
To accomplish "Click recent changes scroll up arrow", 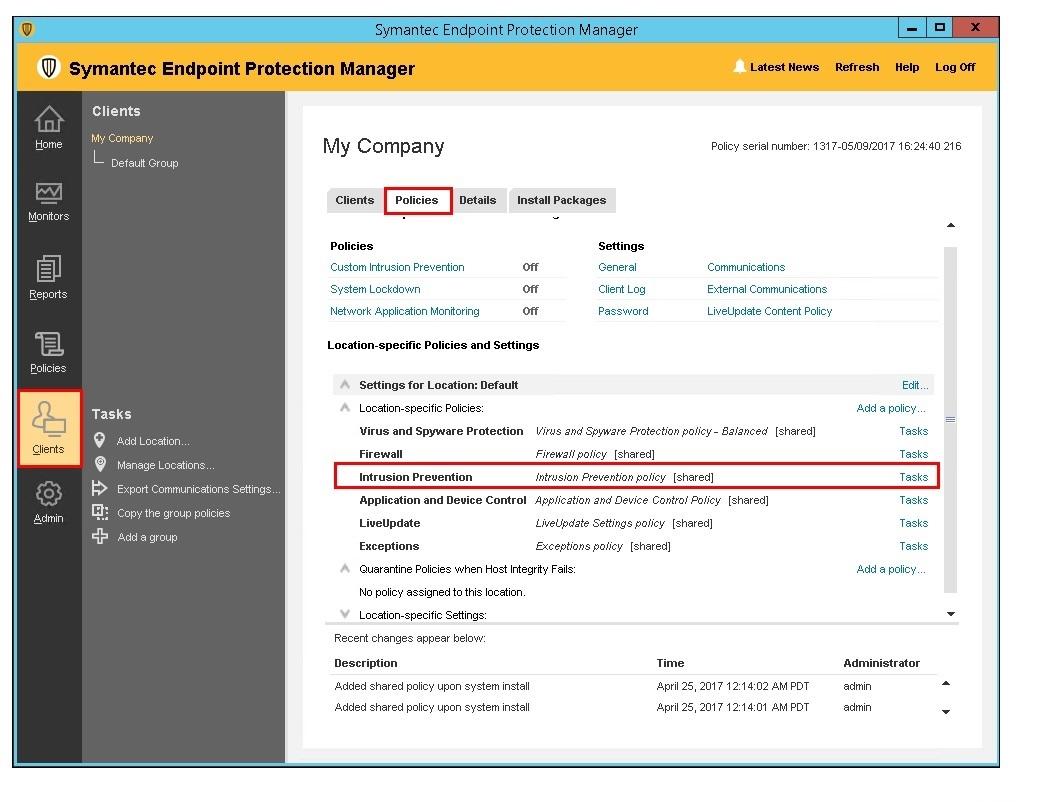I will 946,684.
